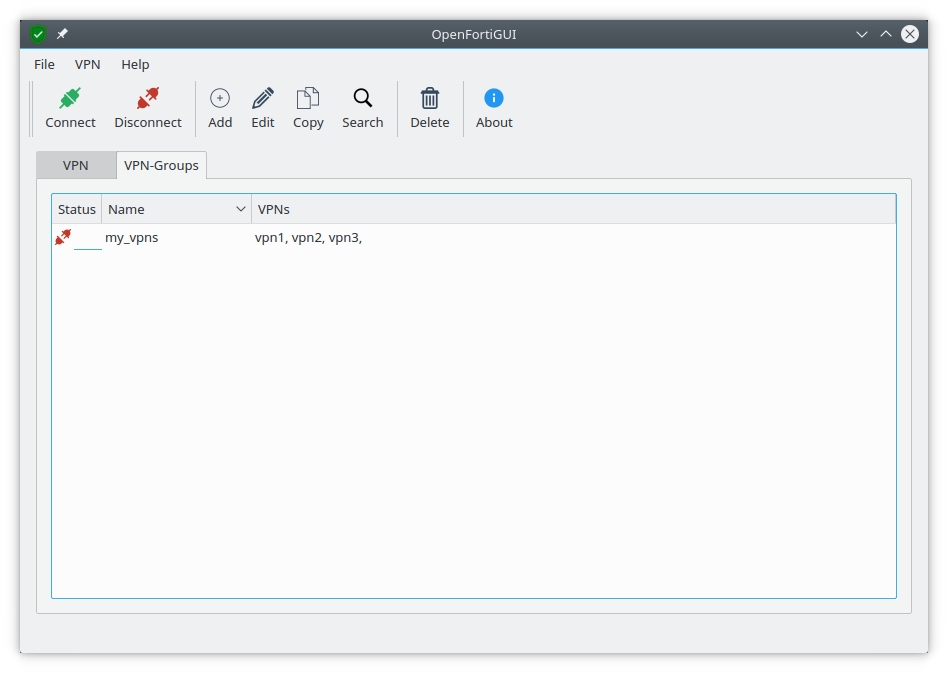Delete entry with the trash icon
The height and width of the screenshot is (673, 948).
(430, 98)
